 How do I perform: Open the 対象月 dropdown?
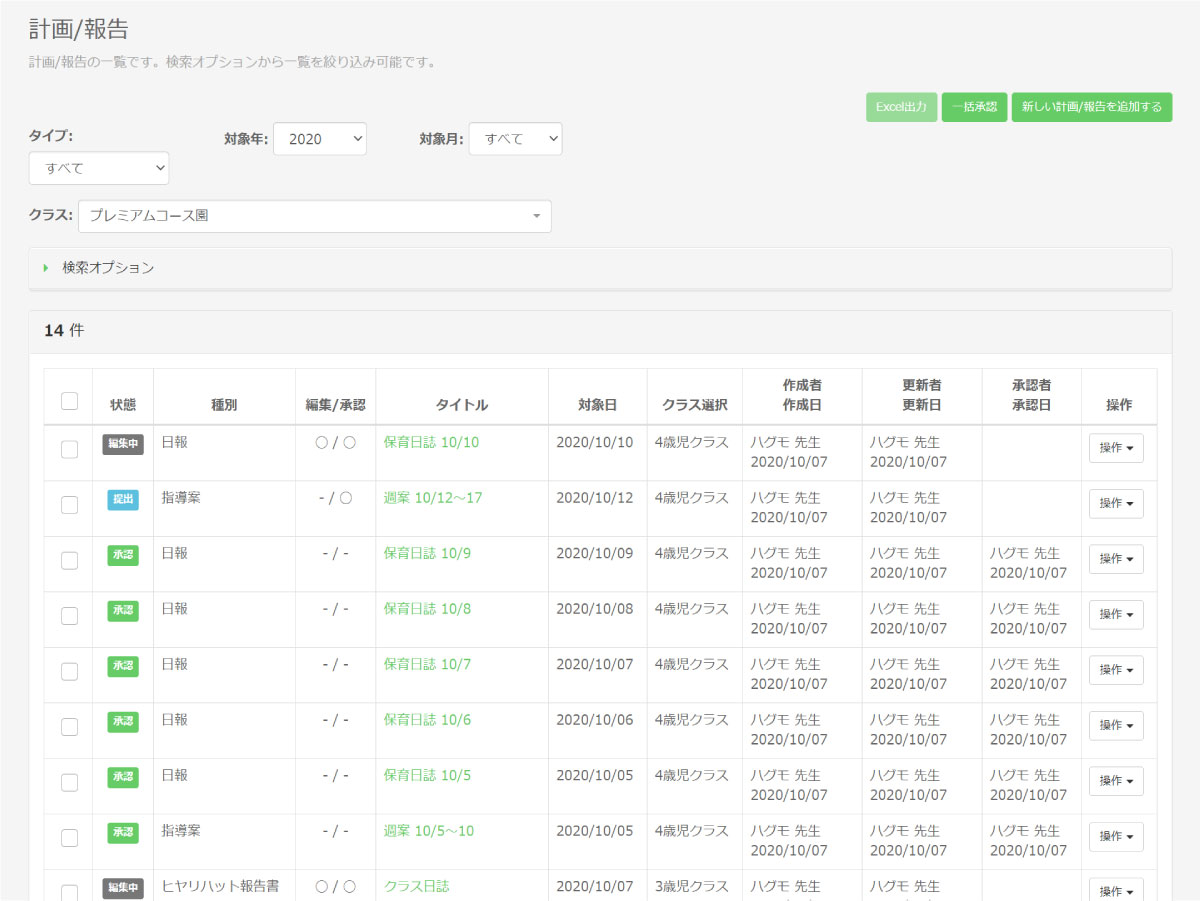[515, 139]
